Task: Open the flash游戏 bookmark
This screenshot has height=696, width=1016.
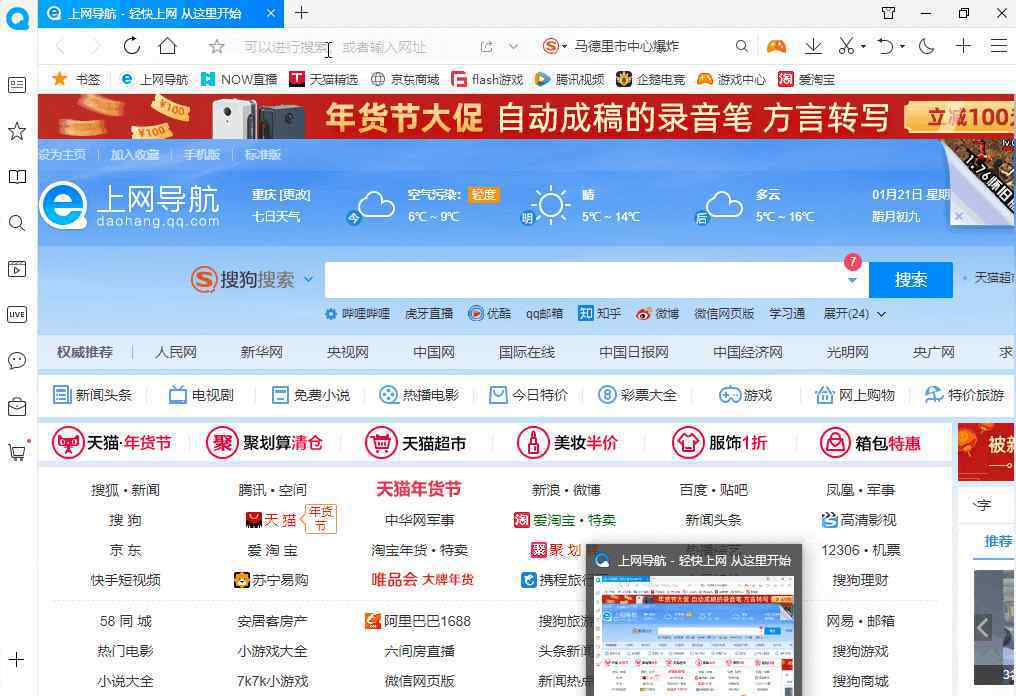Action: pyautogui.click(x=487, y=80)
